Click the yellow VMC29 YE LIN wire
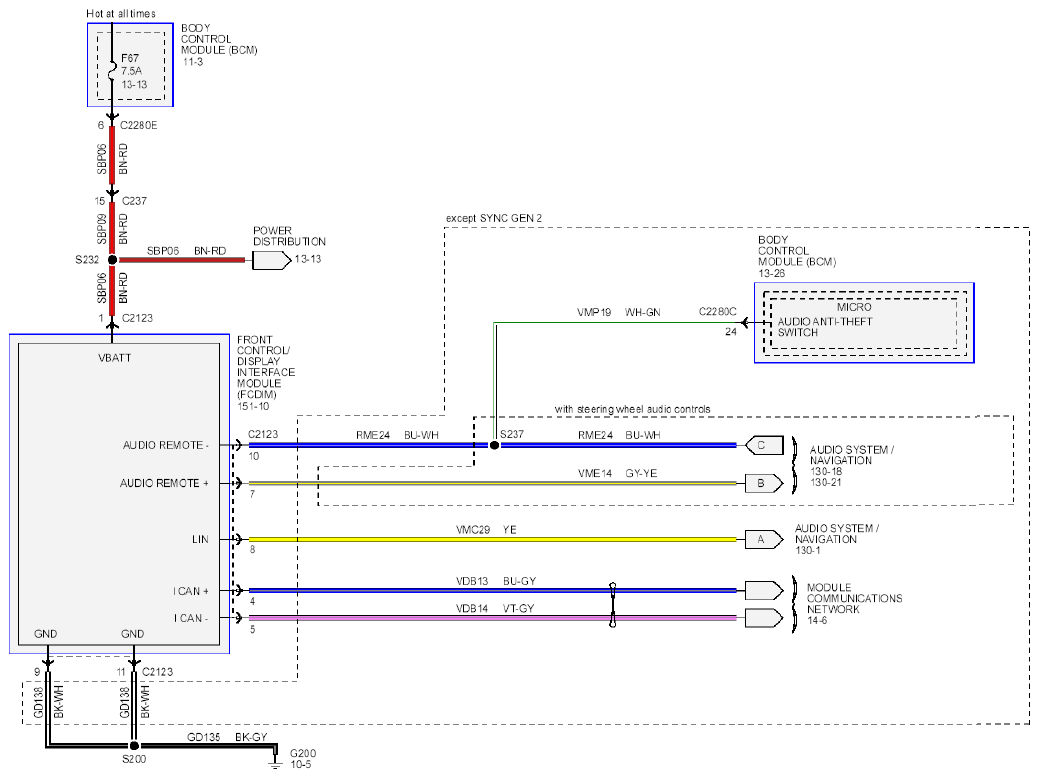Viewport: 1039px width, 778px height. pos(492,539)
